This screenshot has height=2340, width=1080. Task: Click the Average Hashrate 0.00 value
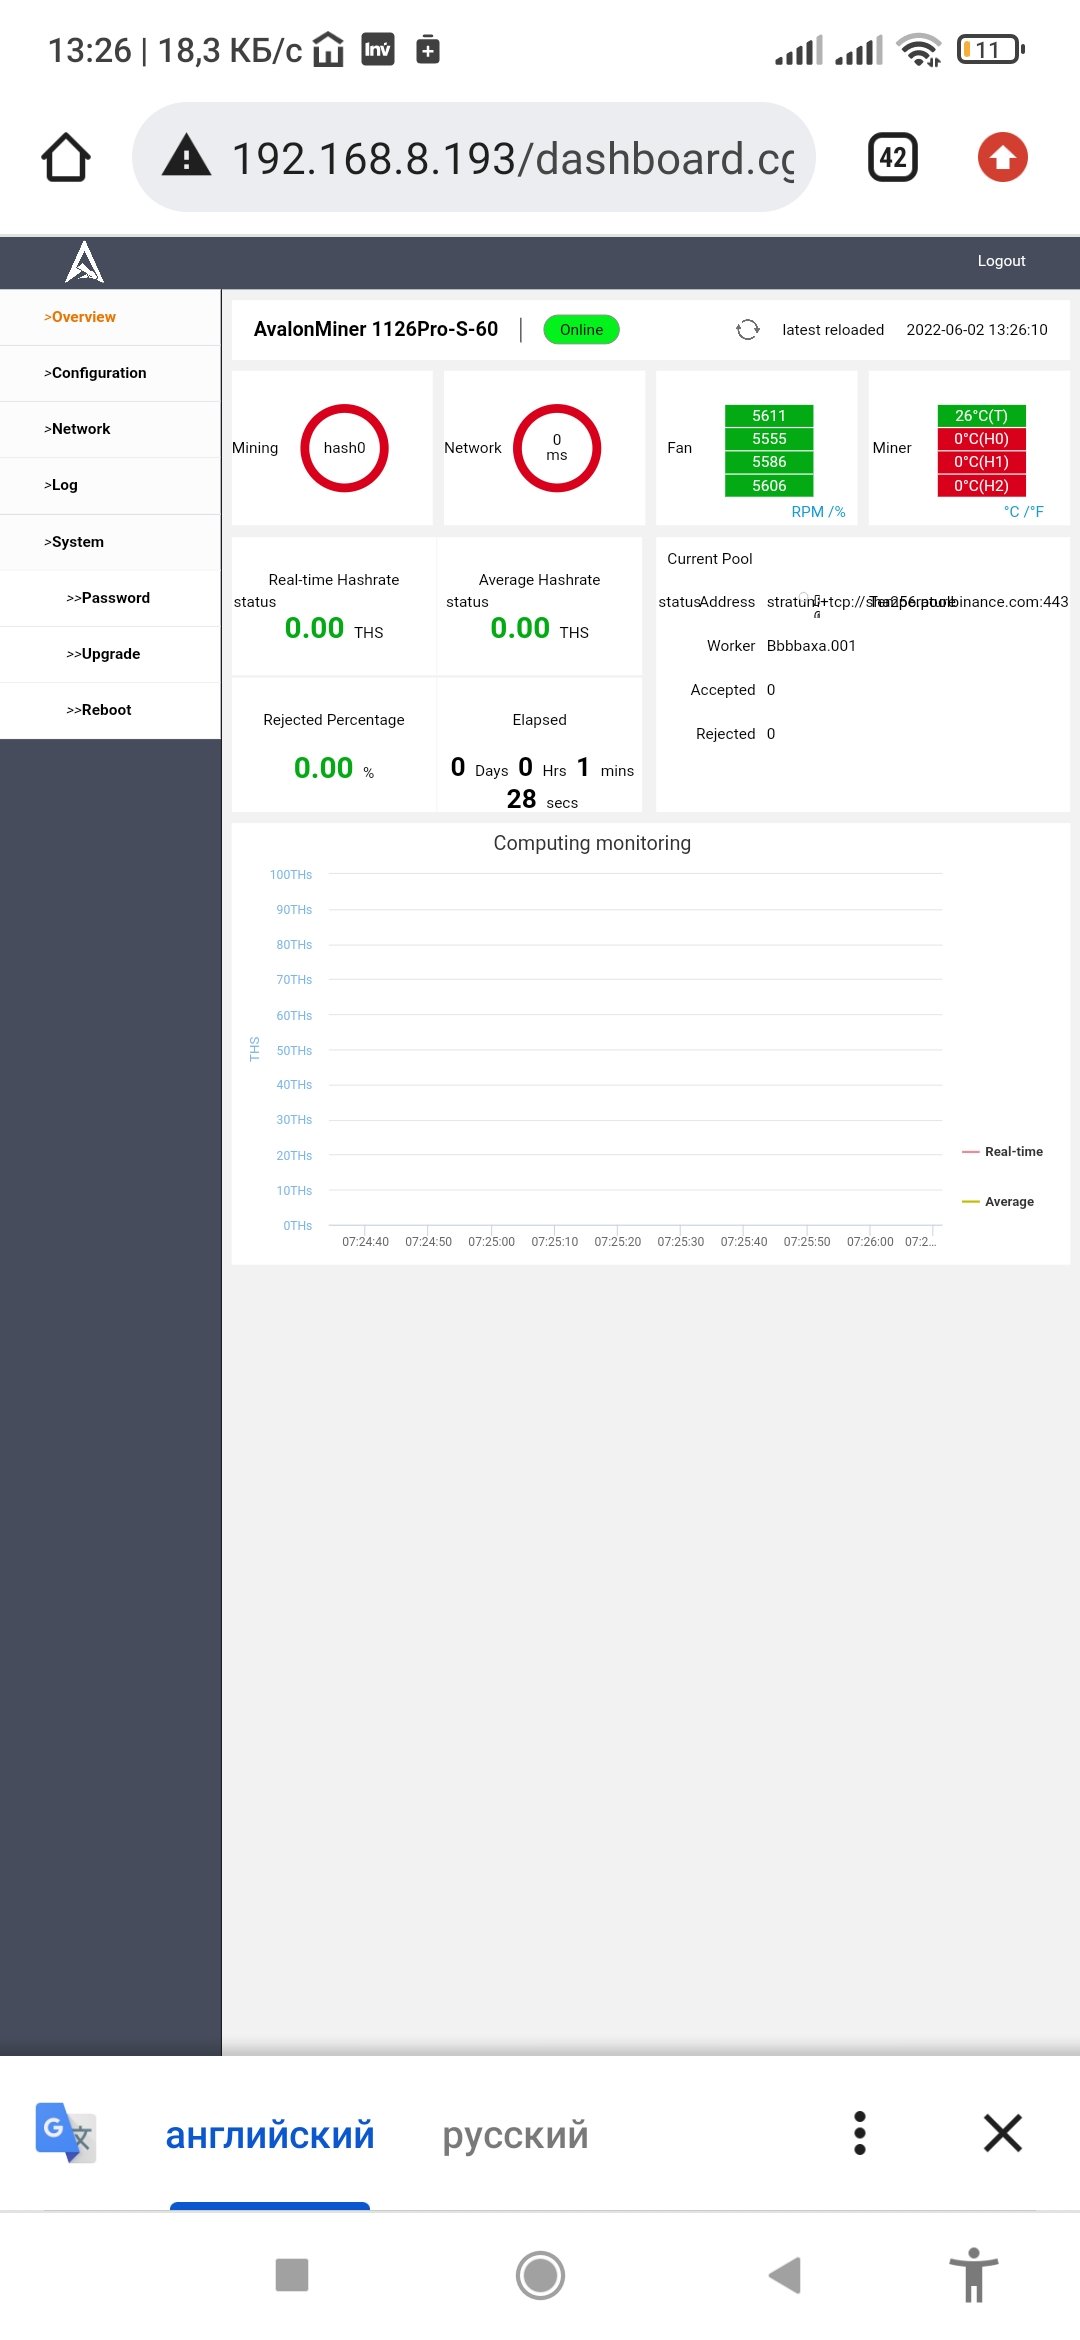[520, 628]
